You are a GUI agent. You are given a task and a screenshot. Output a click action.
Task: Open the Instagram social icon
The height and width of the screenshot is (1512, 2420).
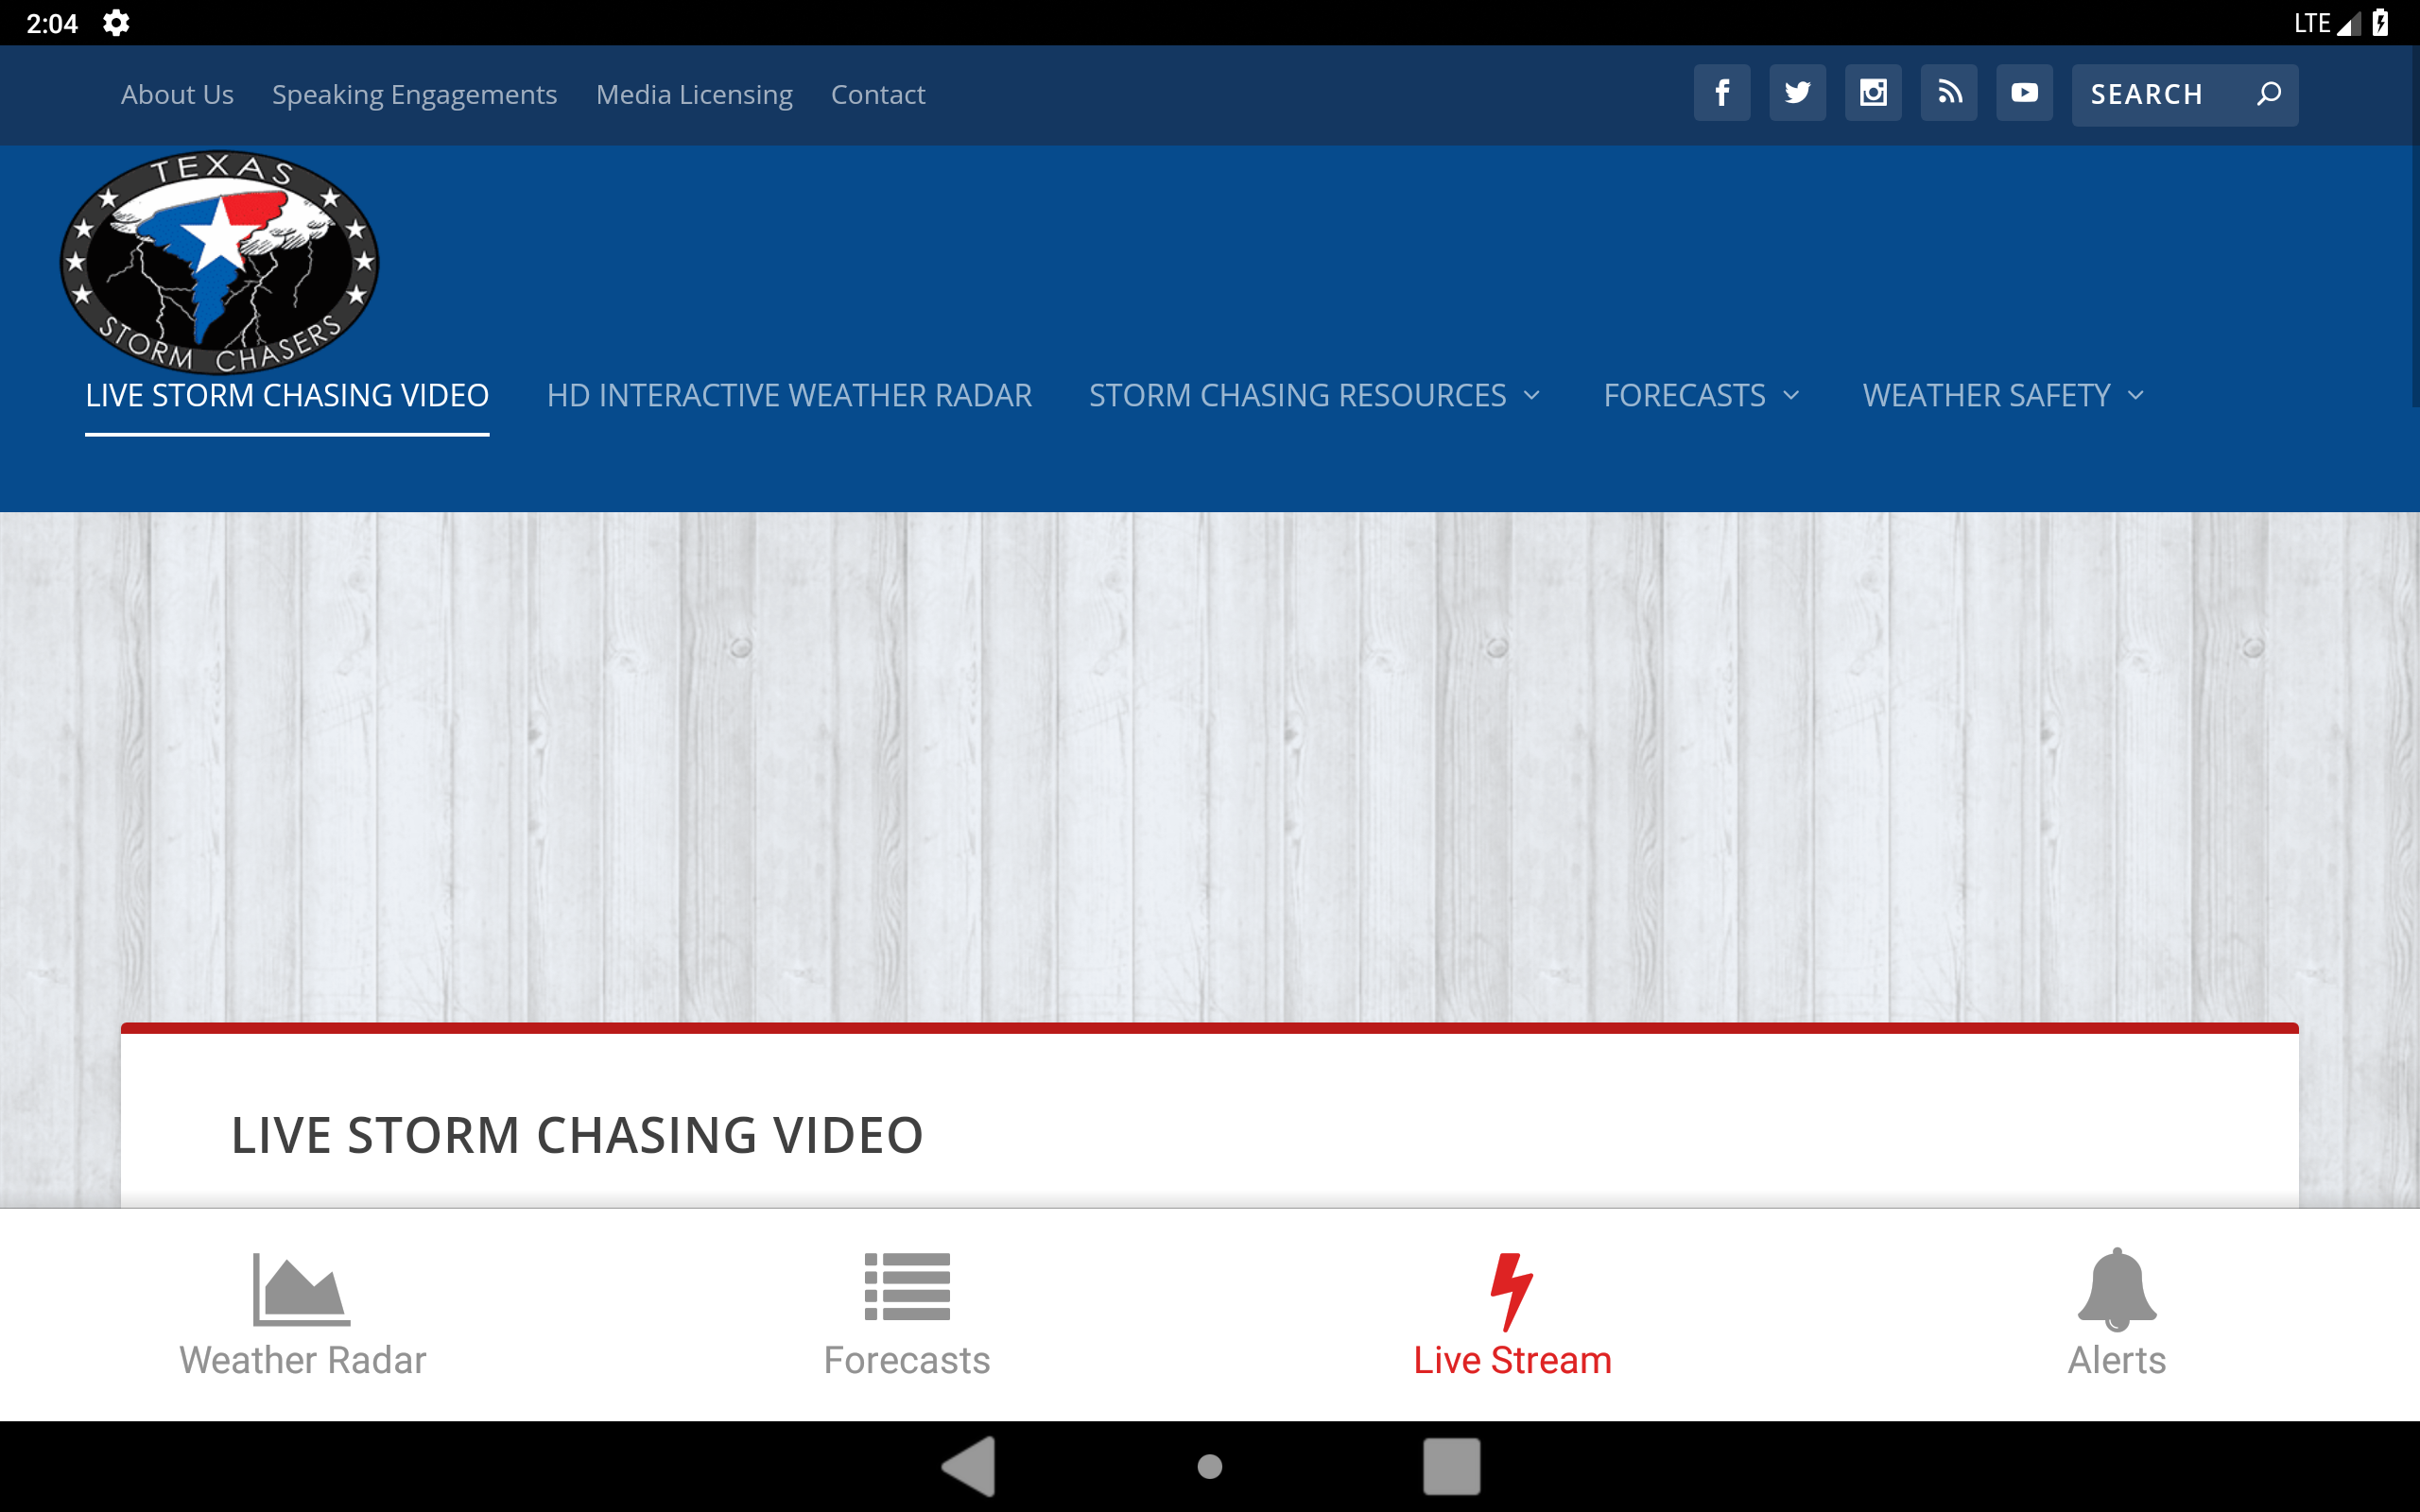tap(1873, 93)
